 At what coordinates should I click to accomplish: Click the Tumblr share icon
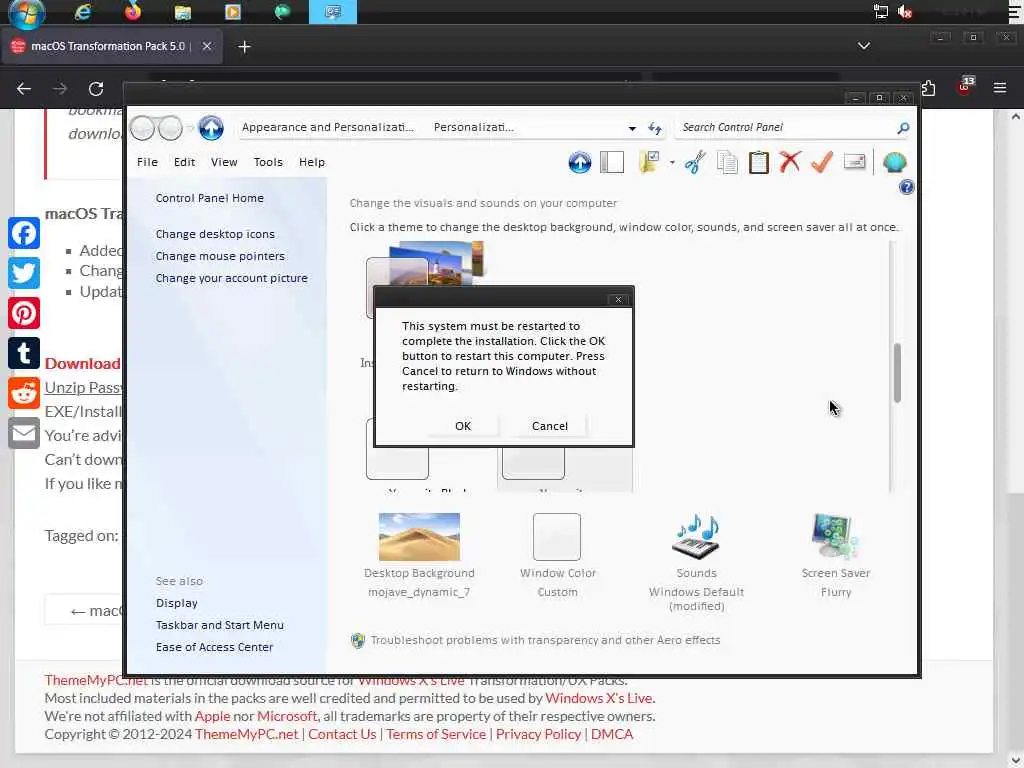point(24,353)
